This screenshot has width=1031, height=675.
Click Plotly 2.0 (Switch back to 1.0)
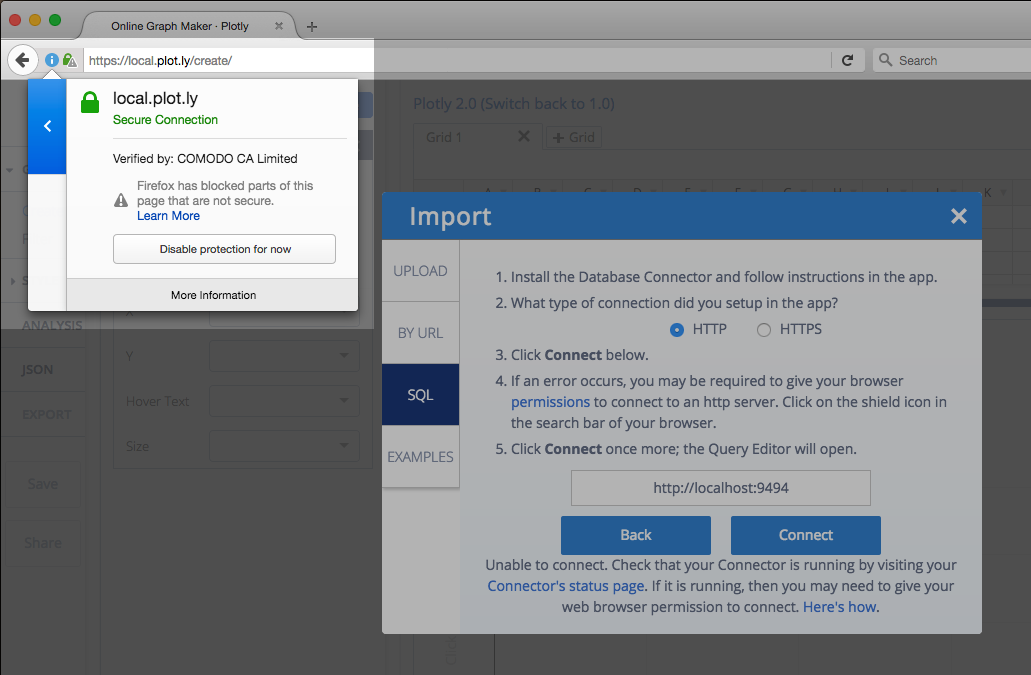[x=514, y=104]
